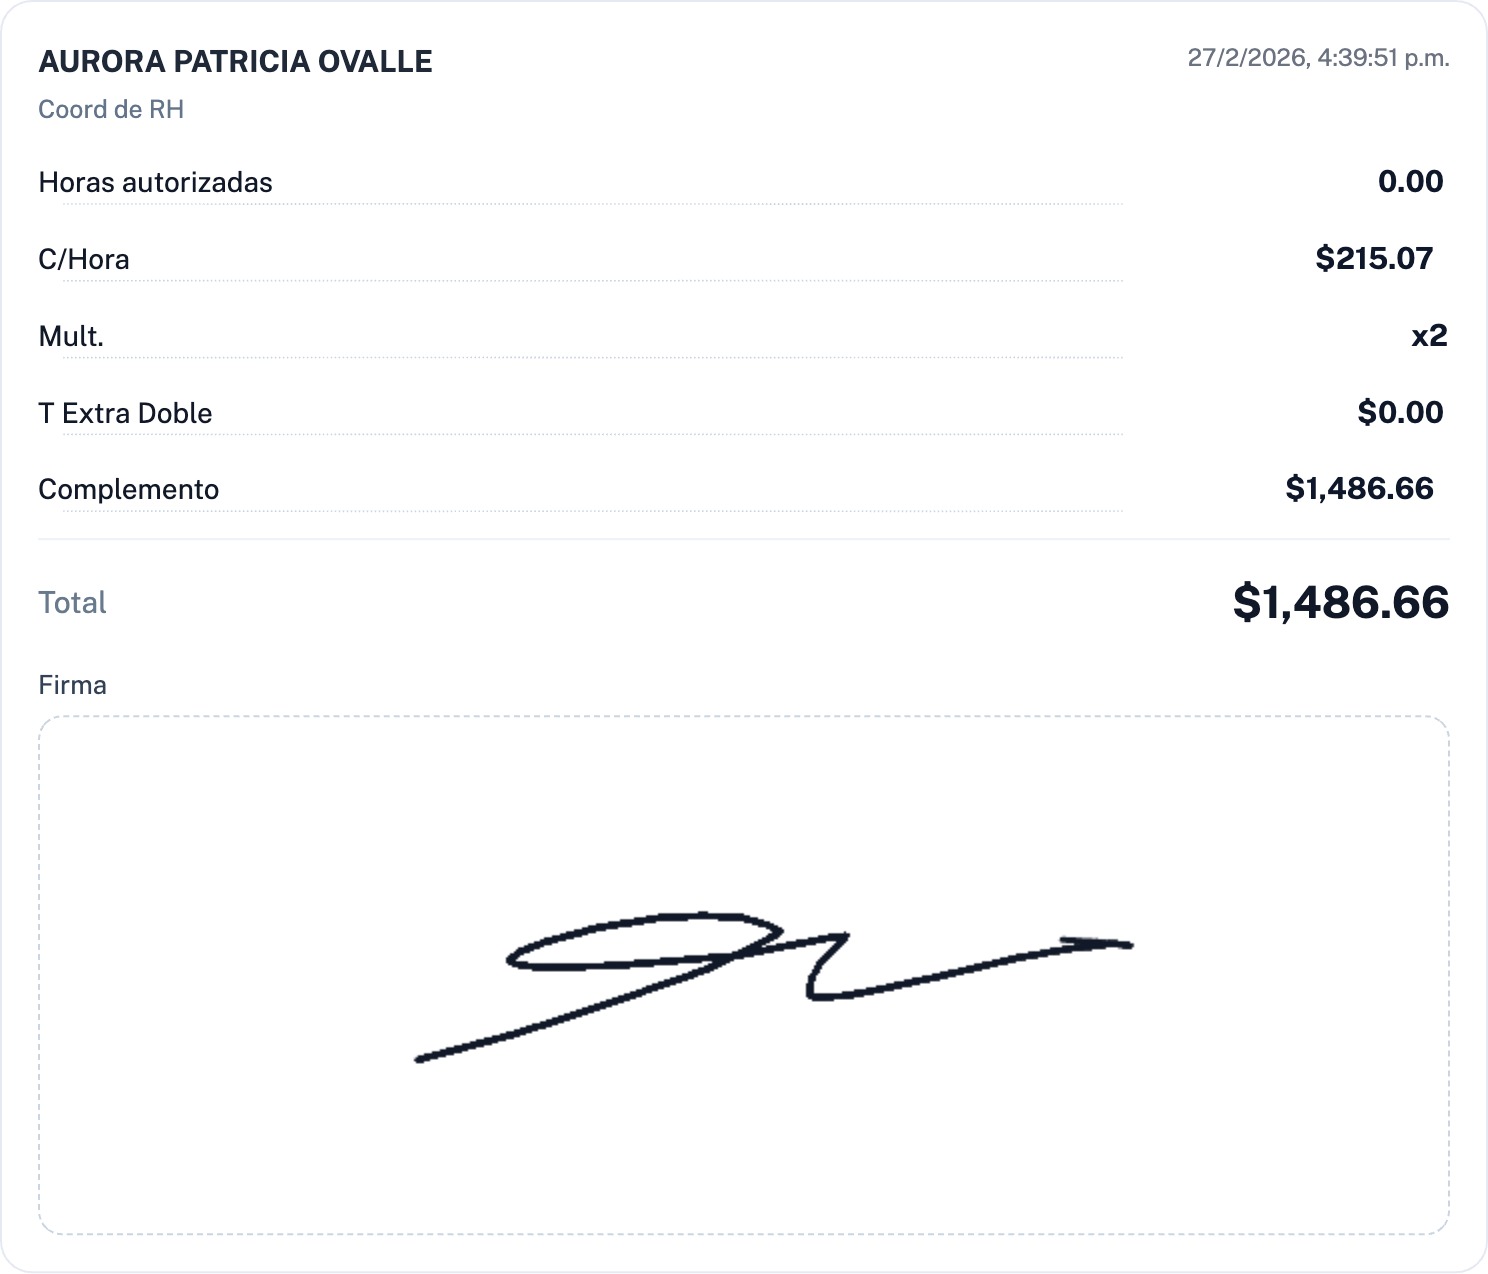Select the T Extra Doble label

click(125, 413)
